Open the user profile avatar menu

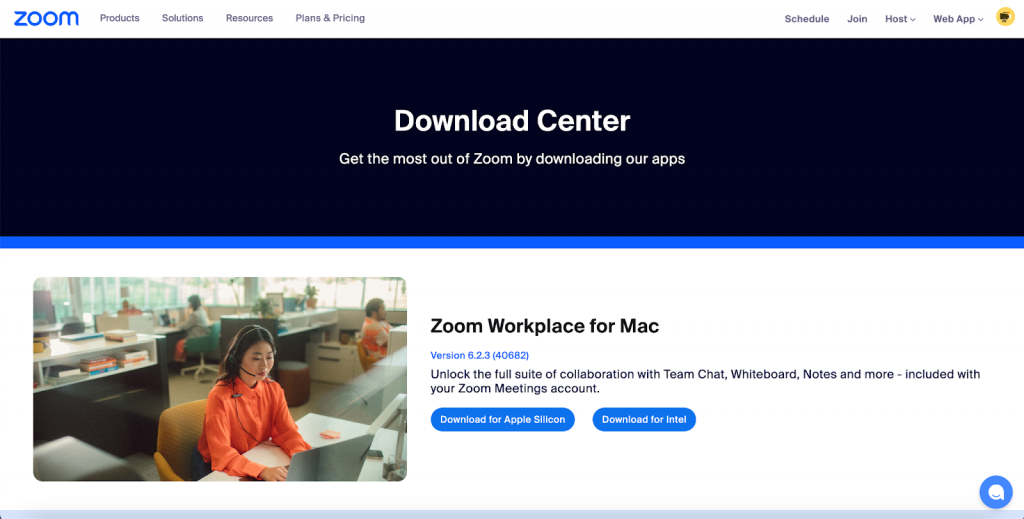[1004, 17]
